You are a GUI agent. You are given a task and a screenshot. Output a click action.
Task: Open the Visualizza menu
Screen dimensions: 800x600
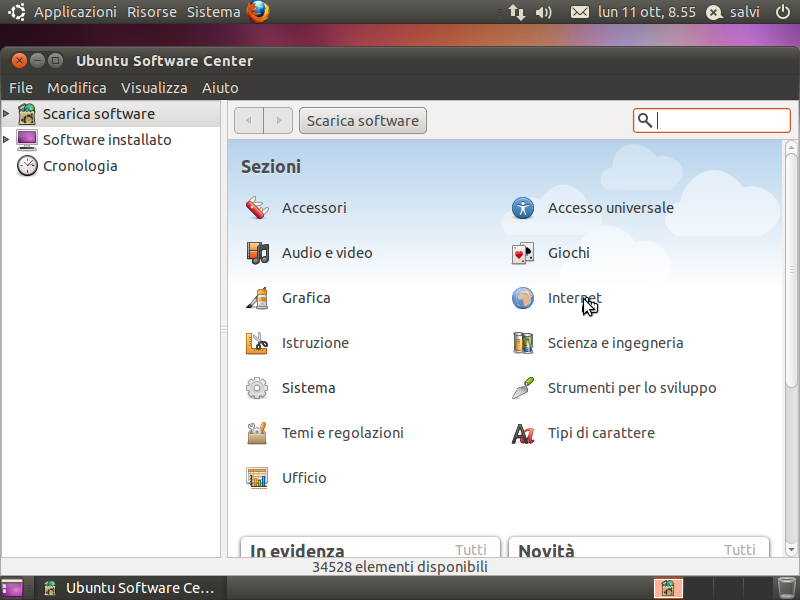[154, 88]
